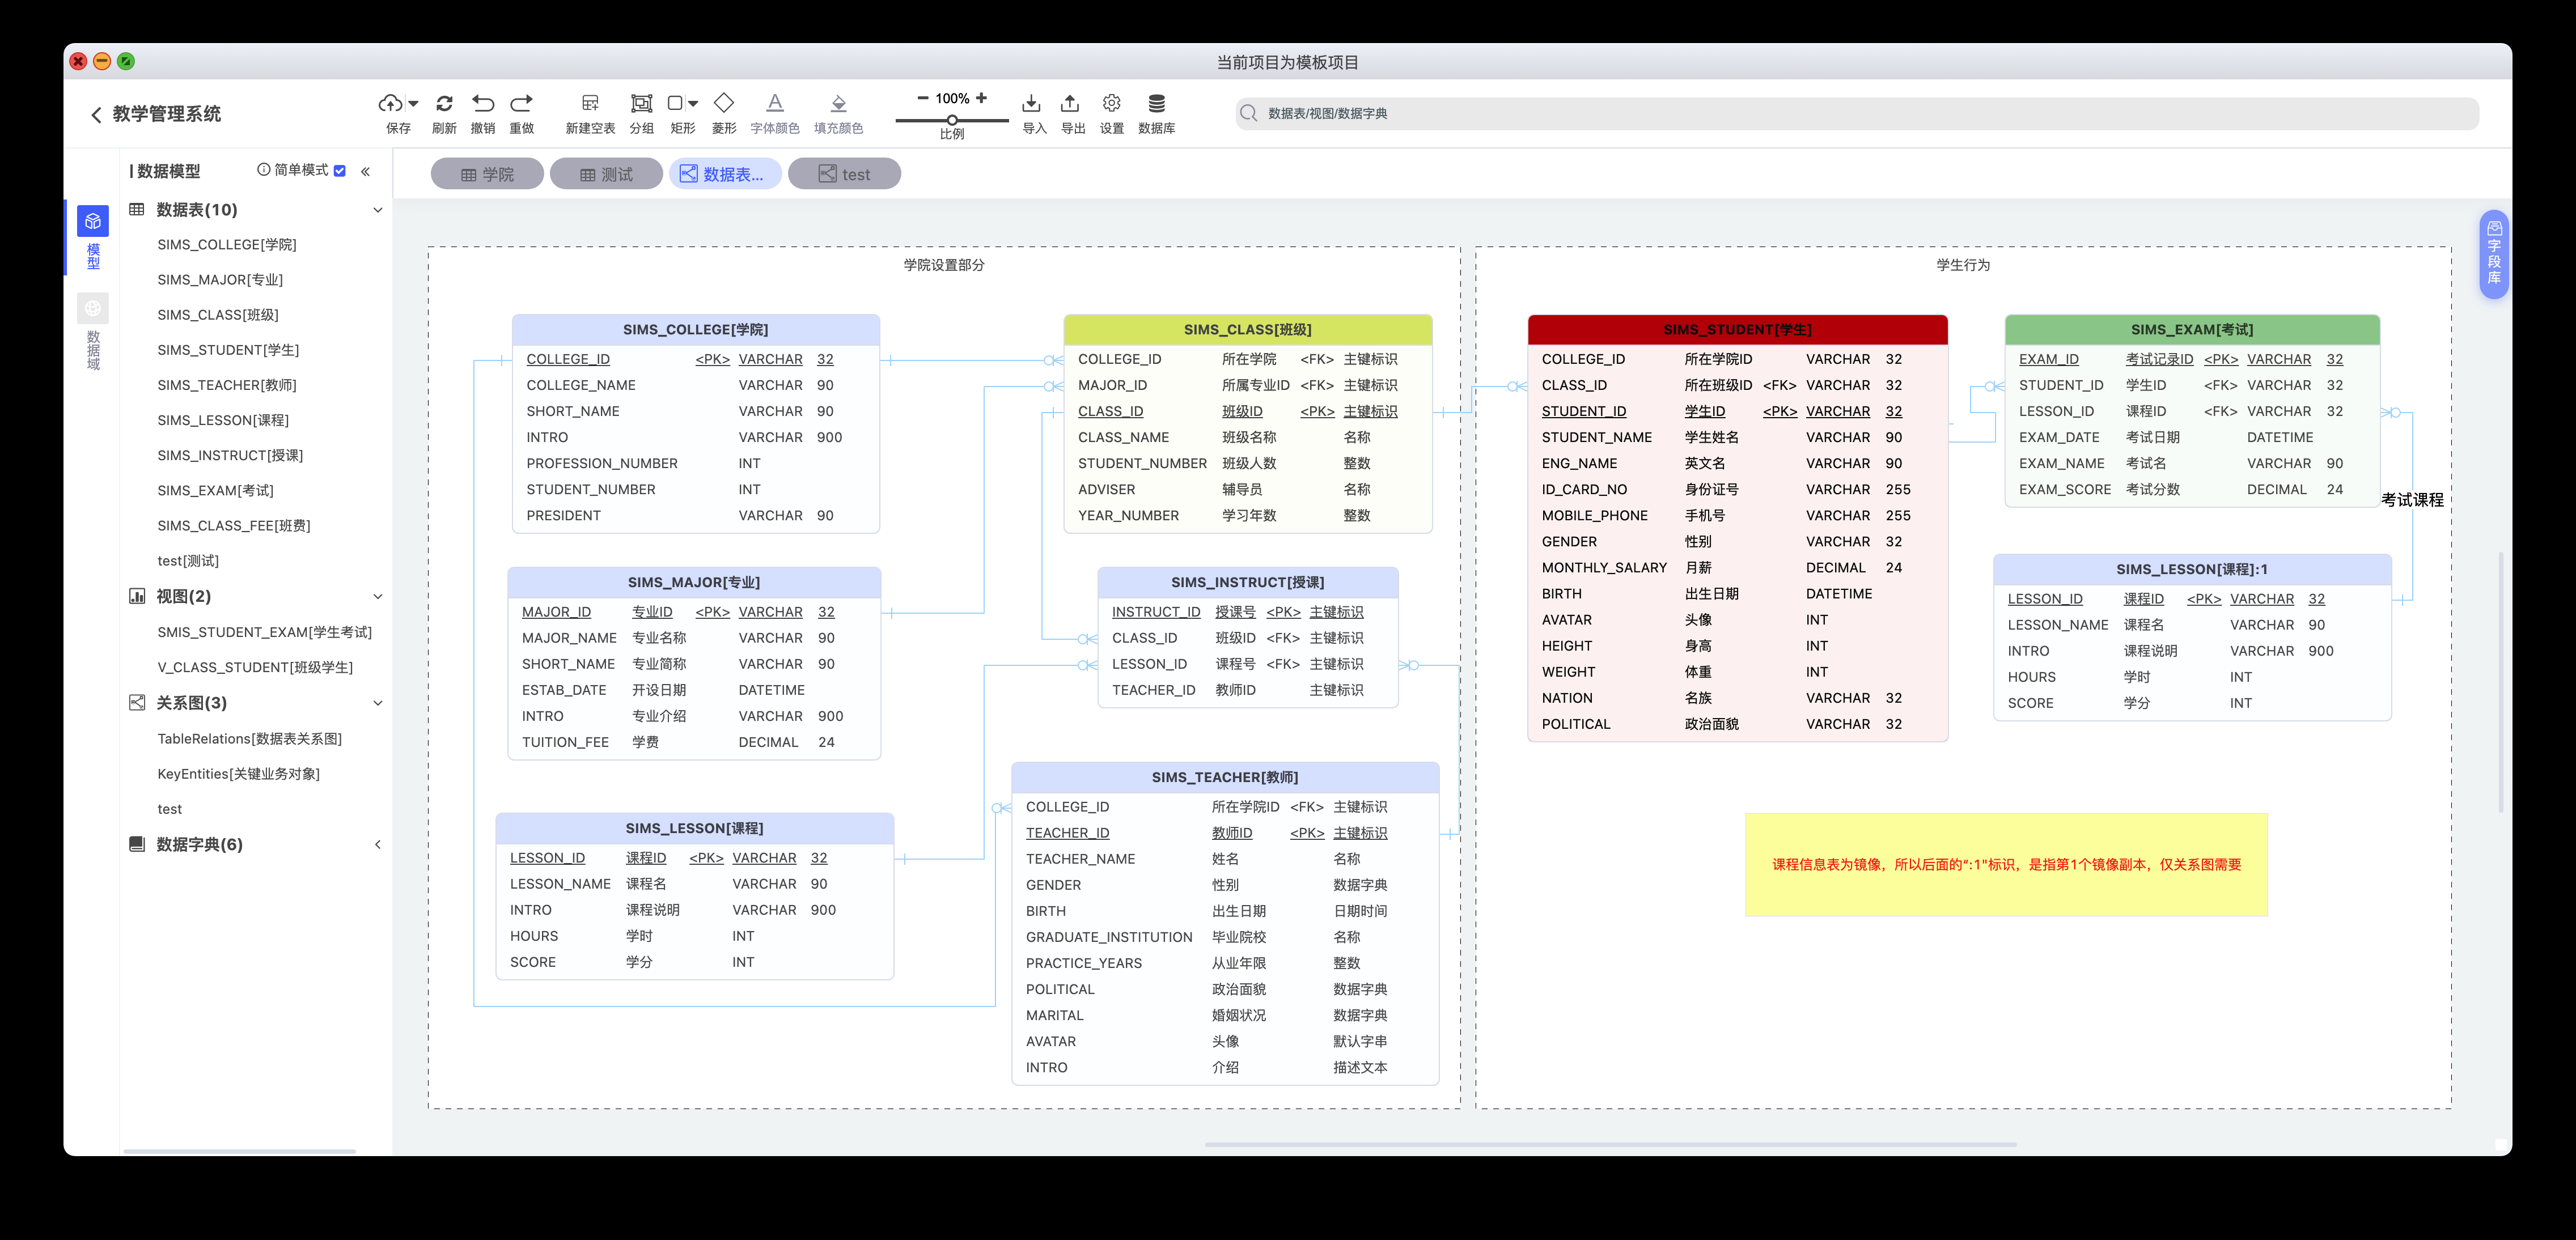
Task: Open the Export (导出) icon
Action: click(x=1071, y=103)
